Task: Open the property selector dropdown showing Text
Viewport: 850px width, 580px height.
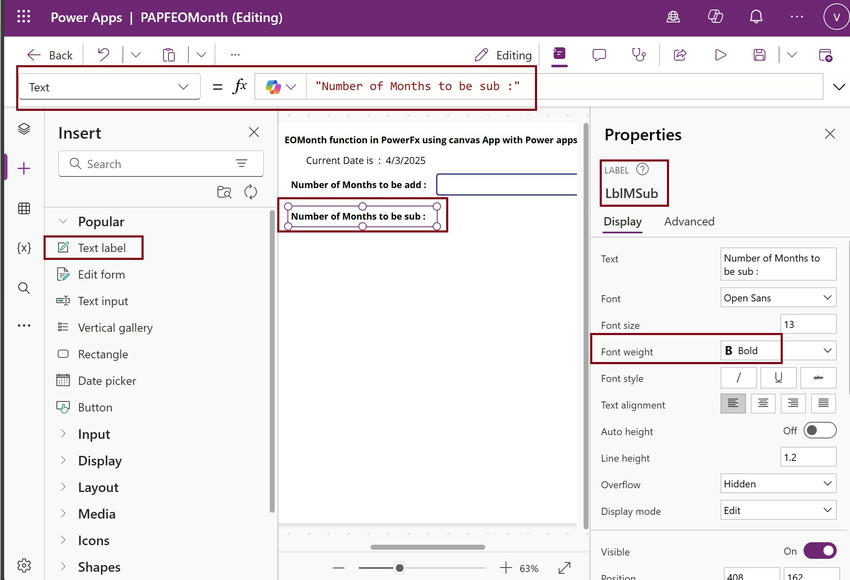Action: [x=110, y=87]
